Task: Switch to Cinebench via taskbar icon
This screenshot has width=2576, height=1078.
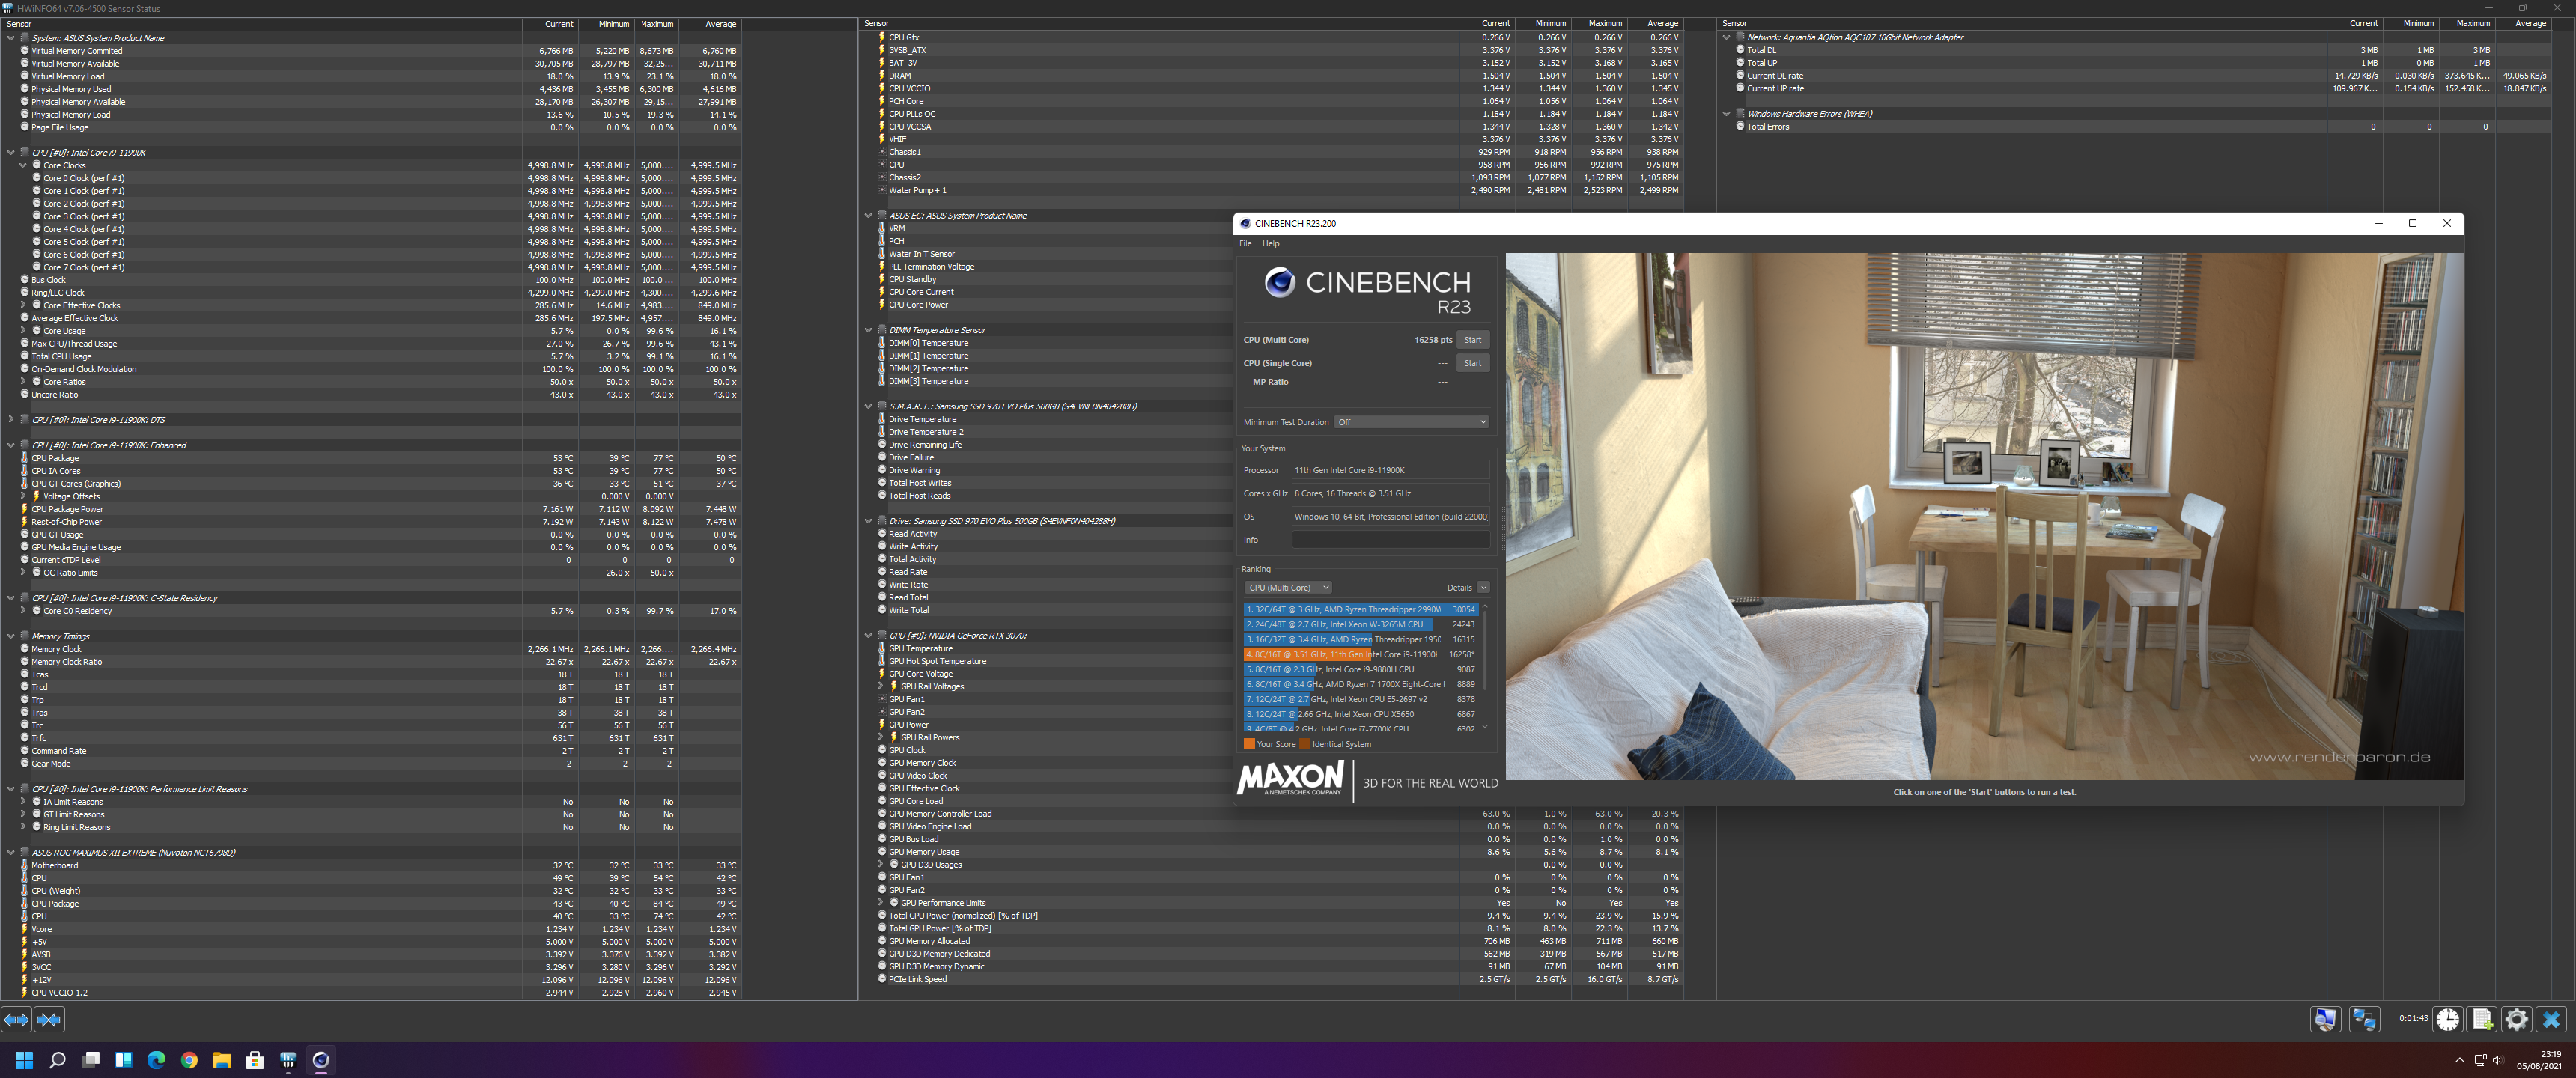Action: tap(321, 1060)
